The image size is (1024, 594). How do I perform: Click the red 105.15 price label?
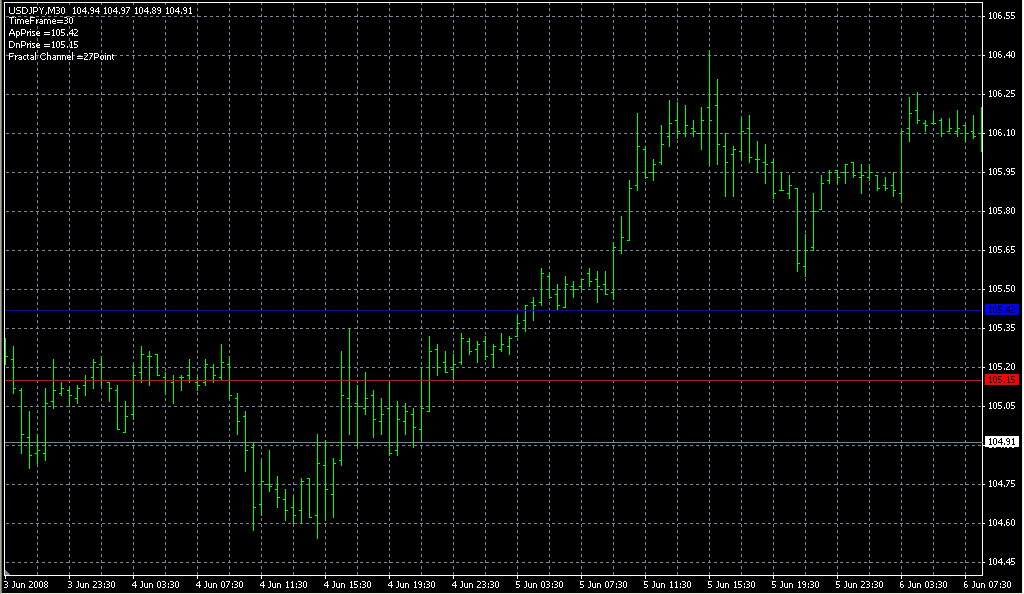pos(1001,380)
